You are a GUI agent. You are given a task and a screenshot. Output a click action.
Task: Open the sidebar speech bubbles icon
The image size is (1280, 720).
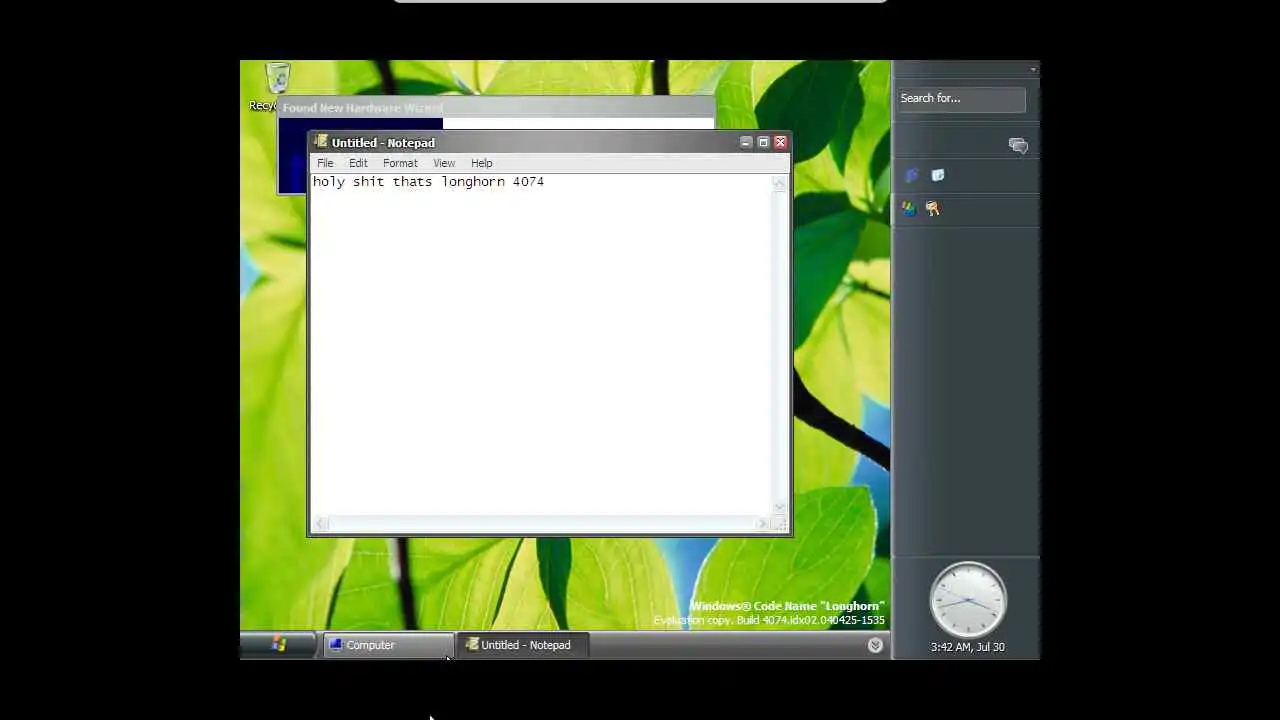pos(1018,146)
